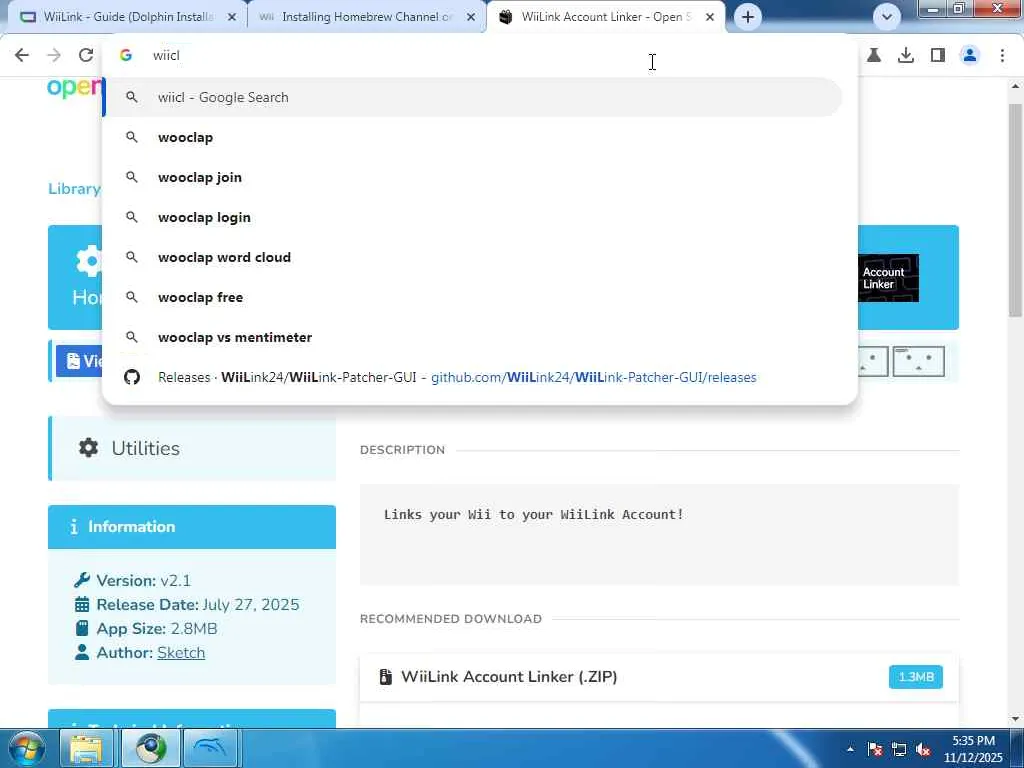This screenshot has height=768, width=1024.
Task: Open the browser downloads icon
Action: [905, 56]
